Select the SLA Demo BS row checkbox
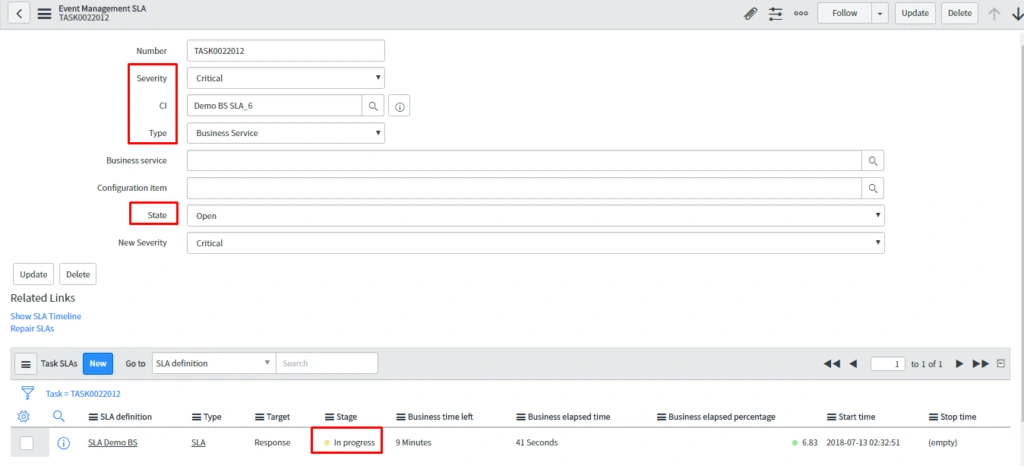1024x466 pixels. click(27, 442)
